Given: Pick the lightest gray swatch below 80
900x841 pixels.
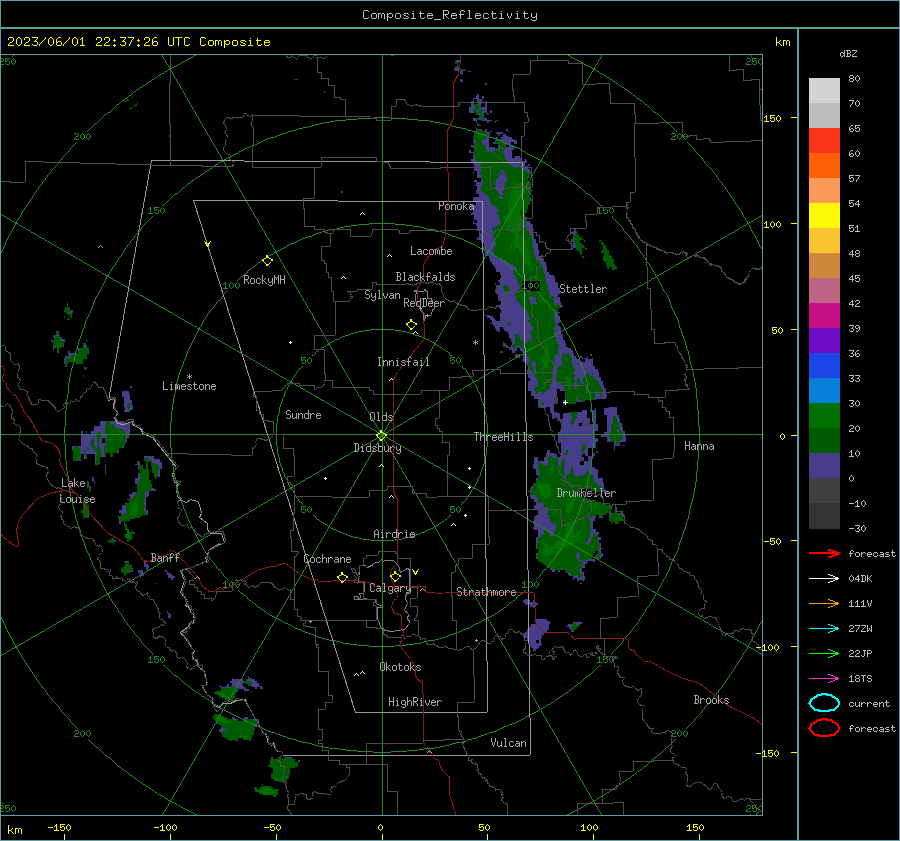Looking at the screenshot, I should (x=824, y=91).
